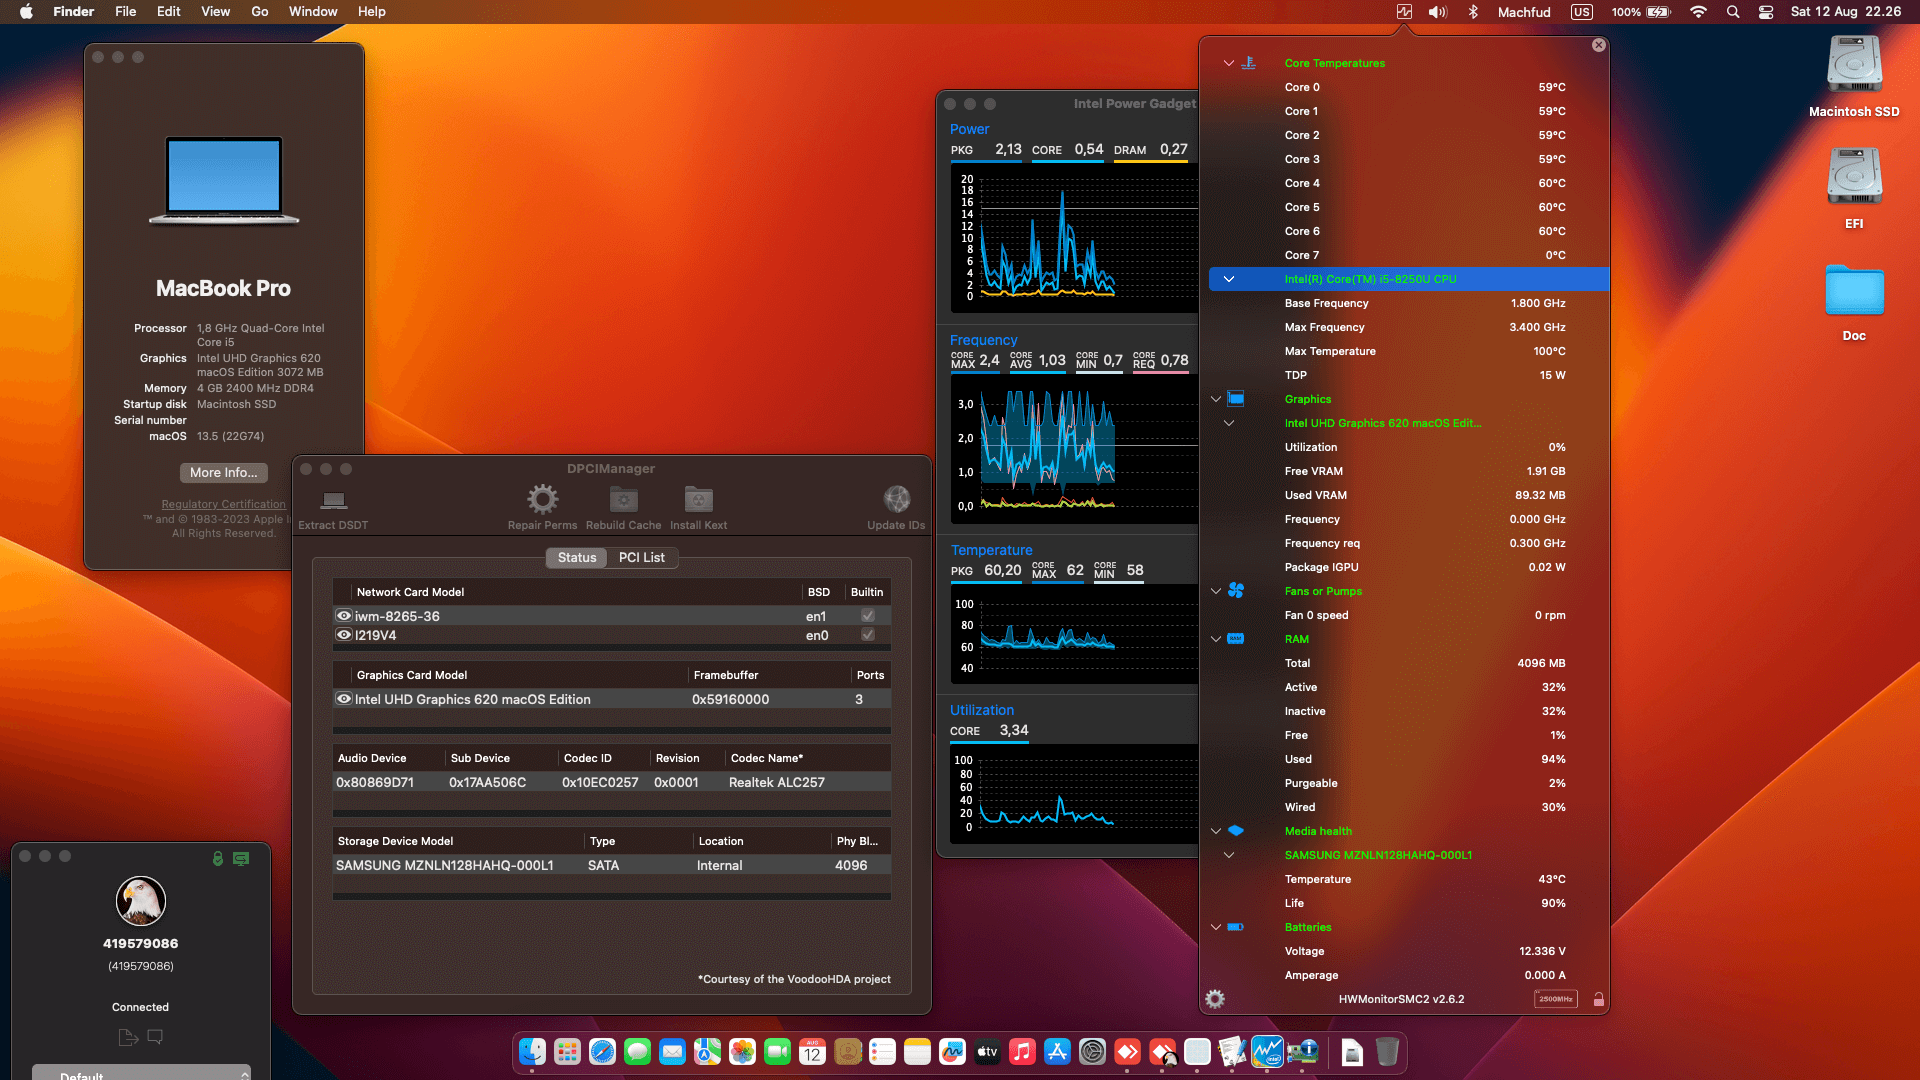Open HWMonitor settings via gear icon
The width and height of the screenshot is (1920, 1080).
pyautogui.click(x=1214, y=998)
